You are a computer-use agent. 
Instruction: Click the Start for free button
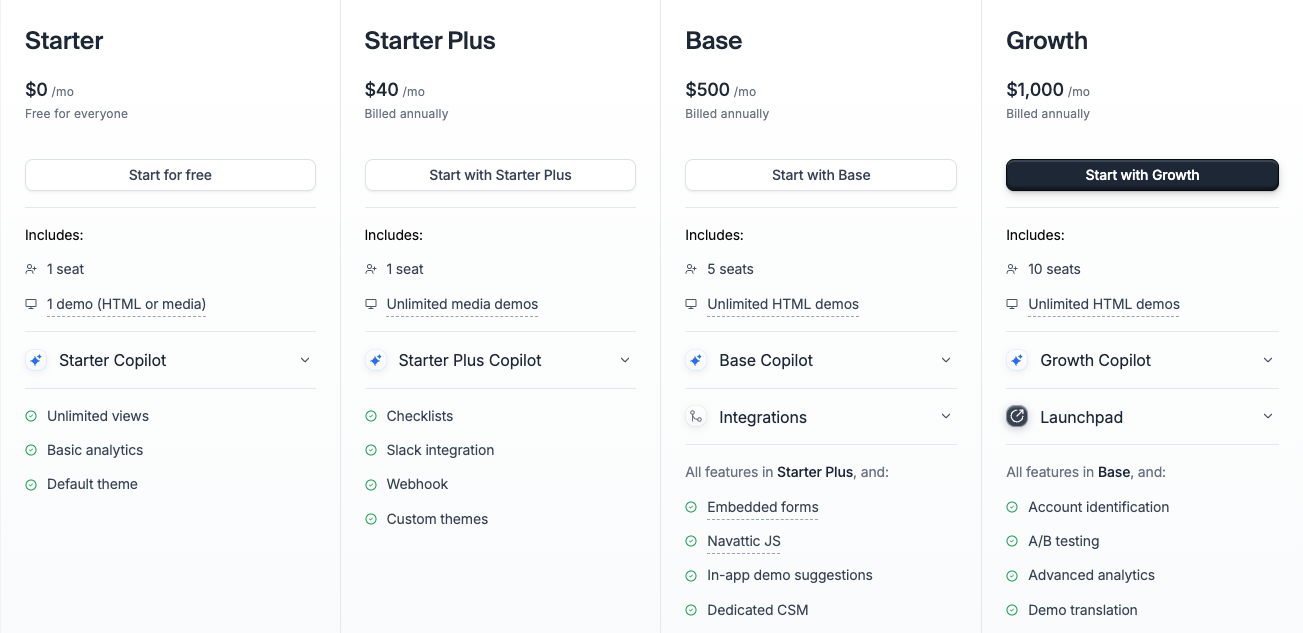click(x=170, y=174)
